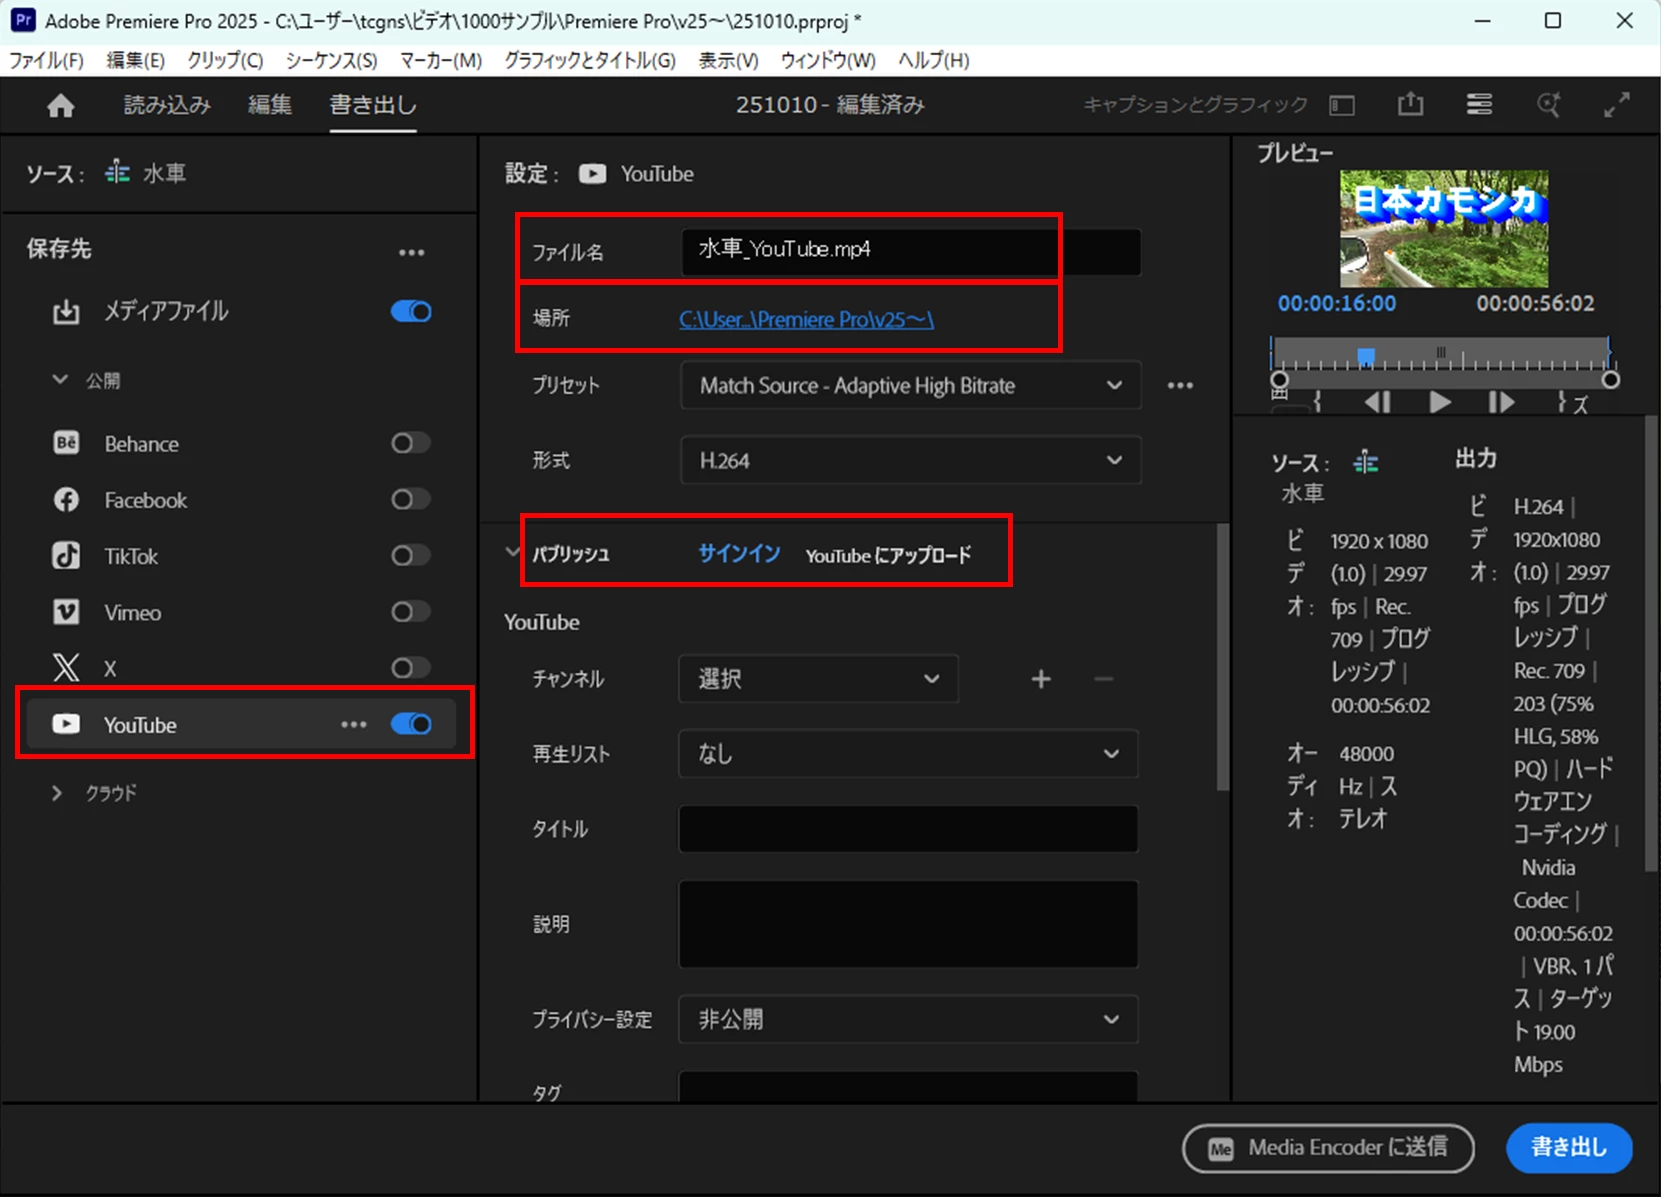Click the right range handle circle in preview
1661x1197 pixels.
pos(1610,380)
